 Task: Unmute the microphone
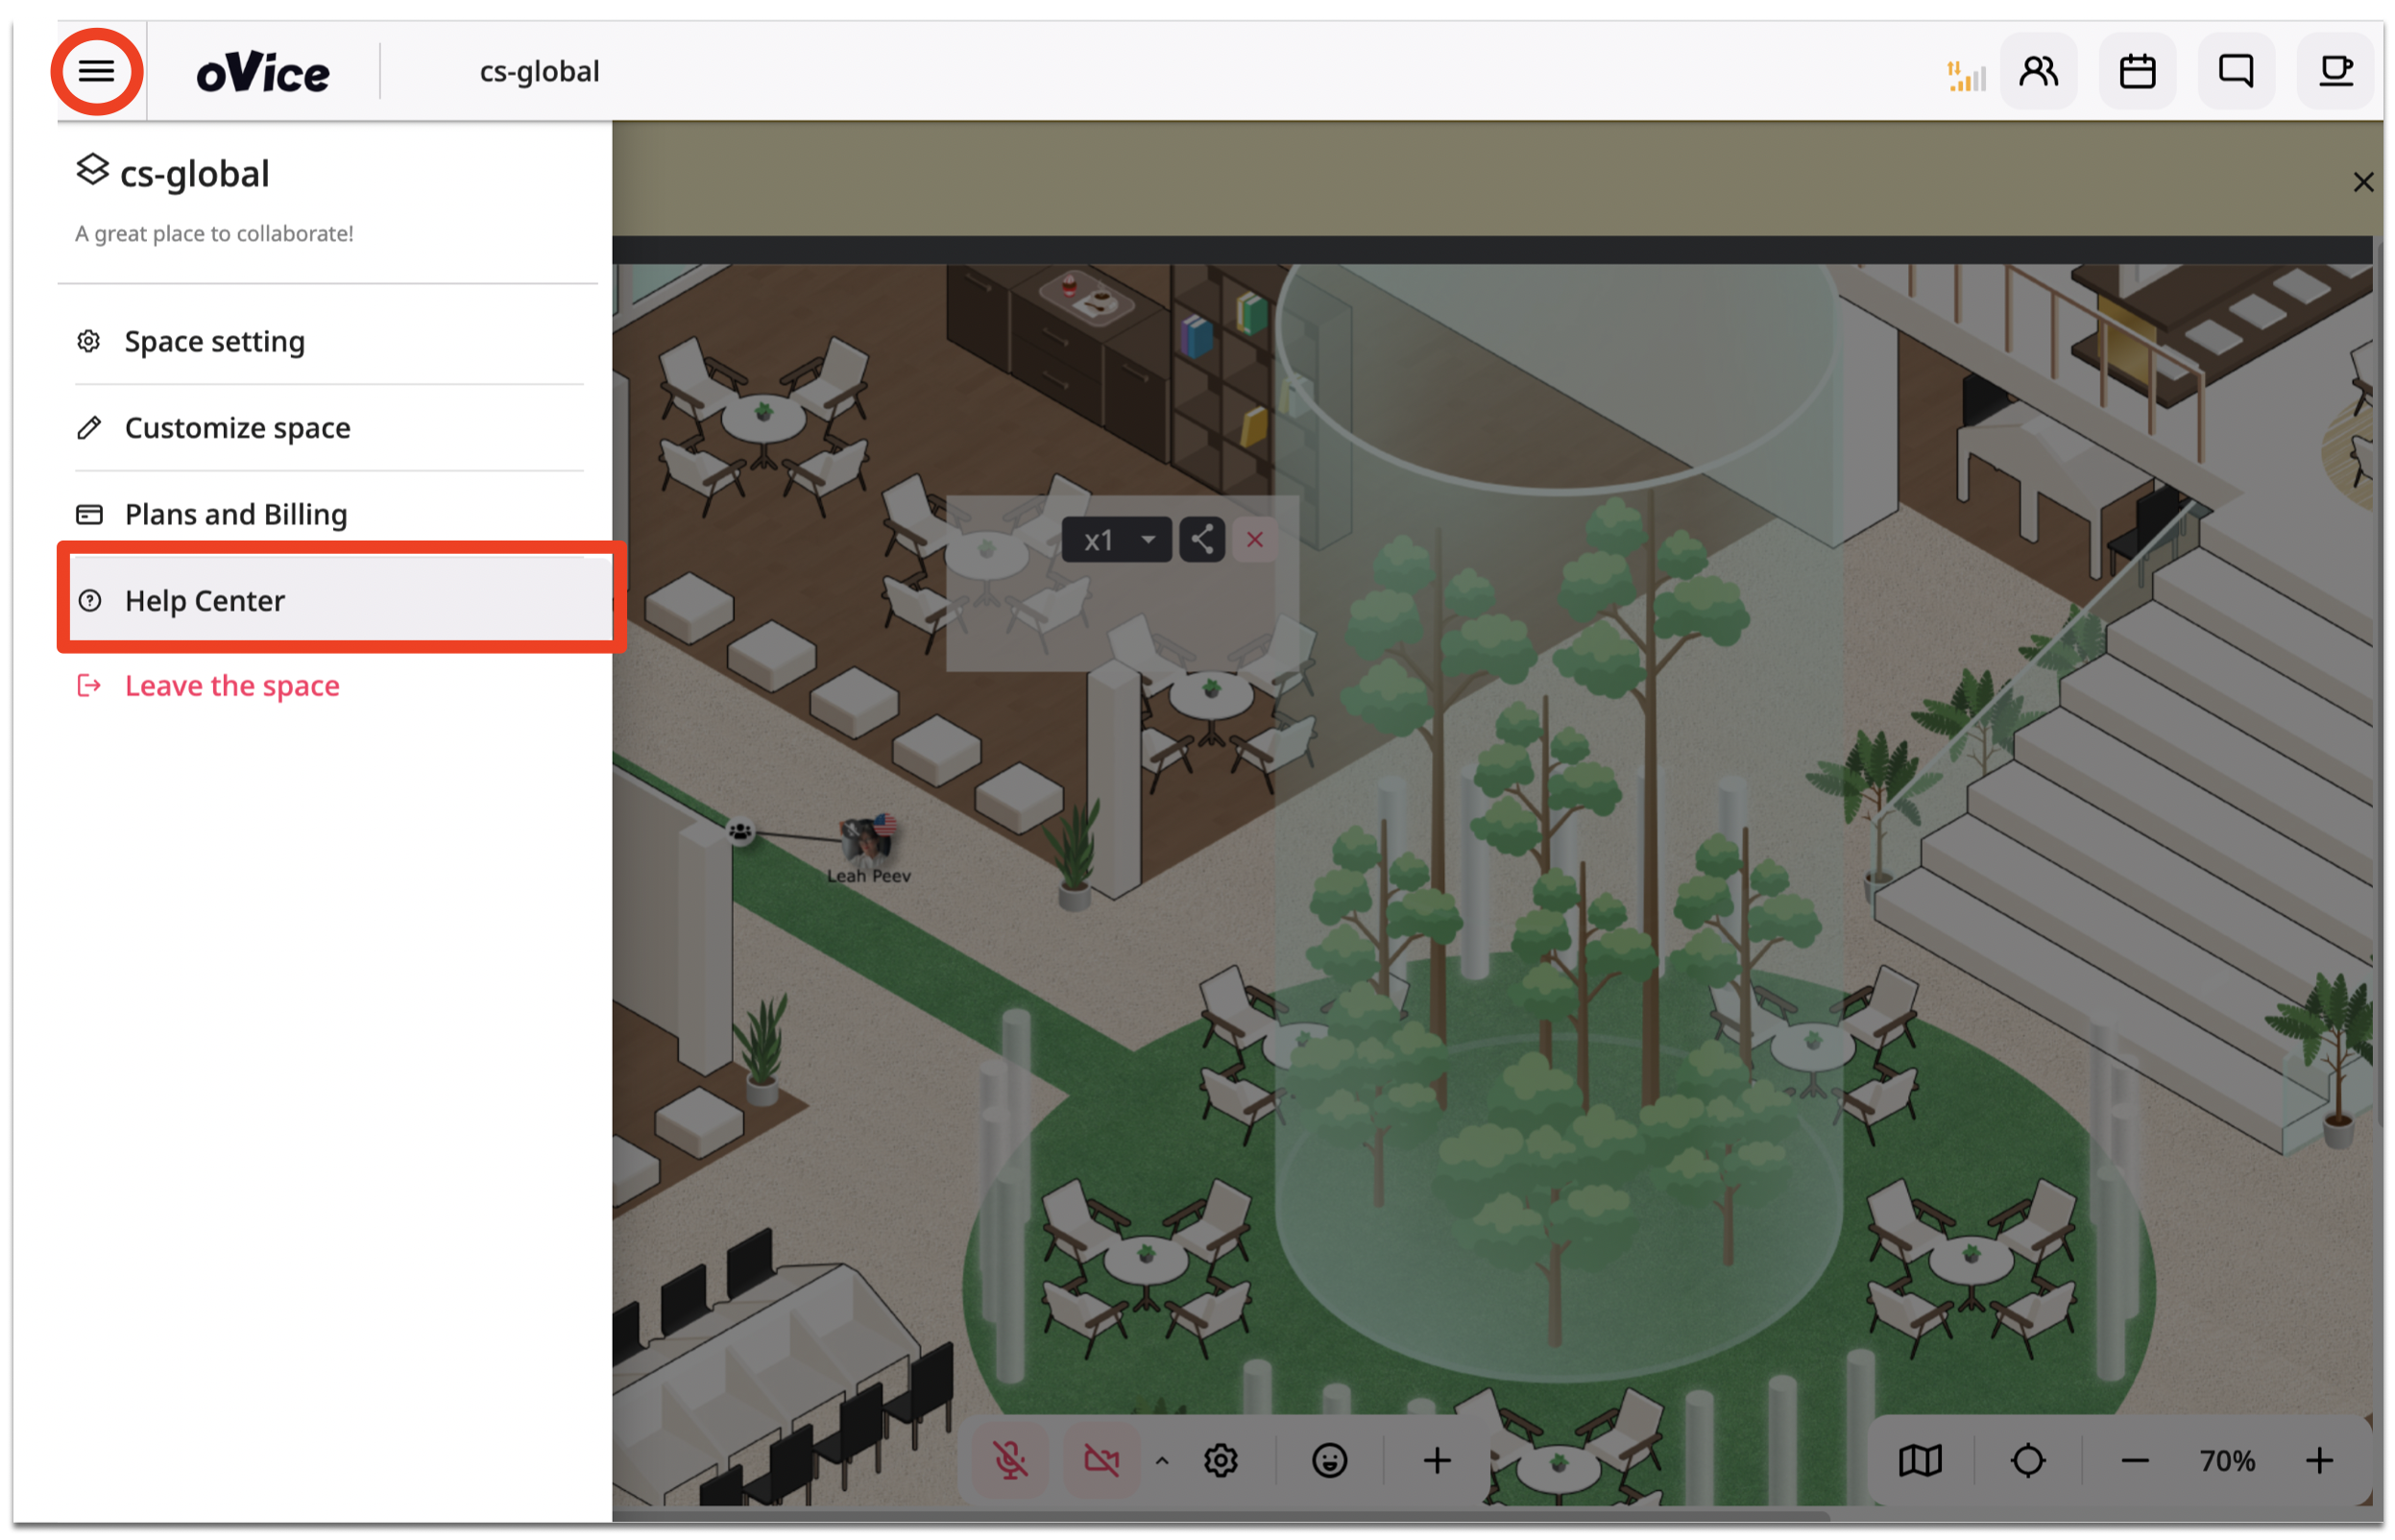pyautogui.click(x=1010, y=1459)
